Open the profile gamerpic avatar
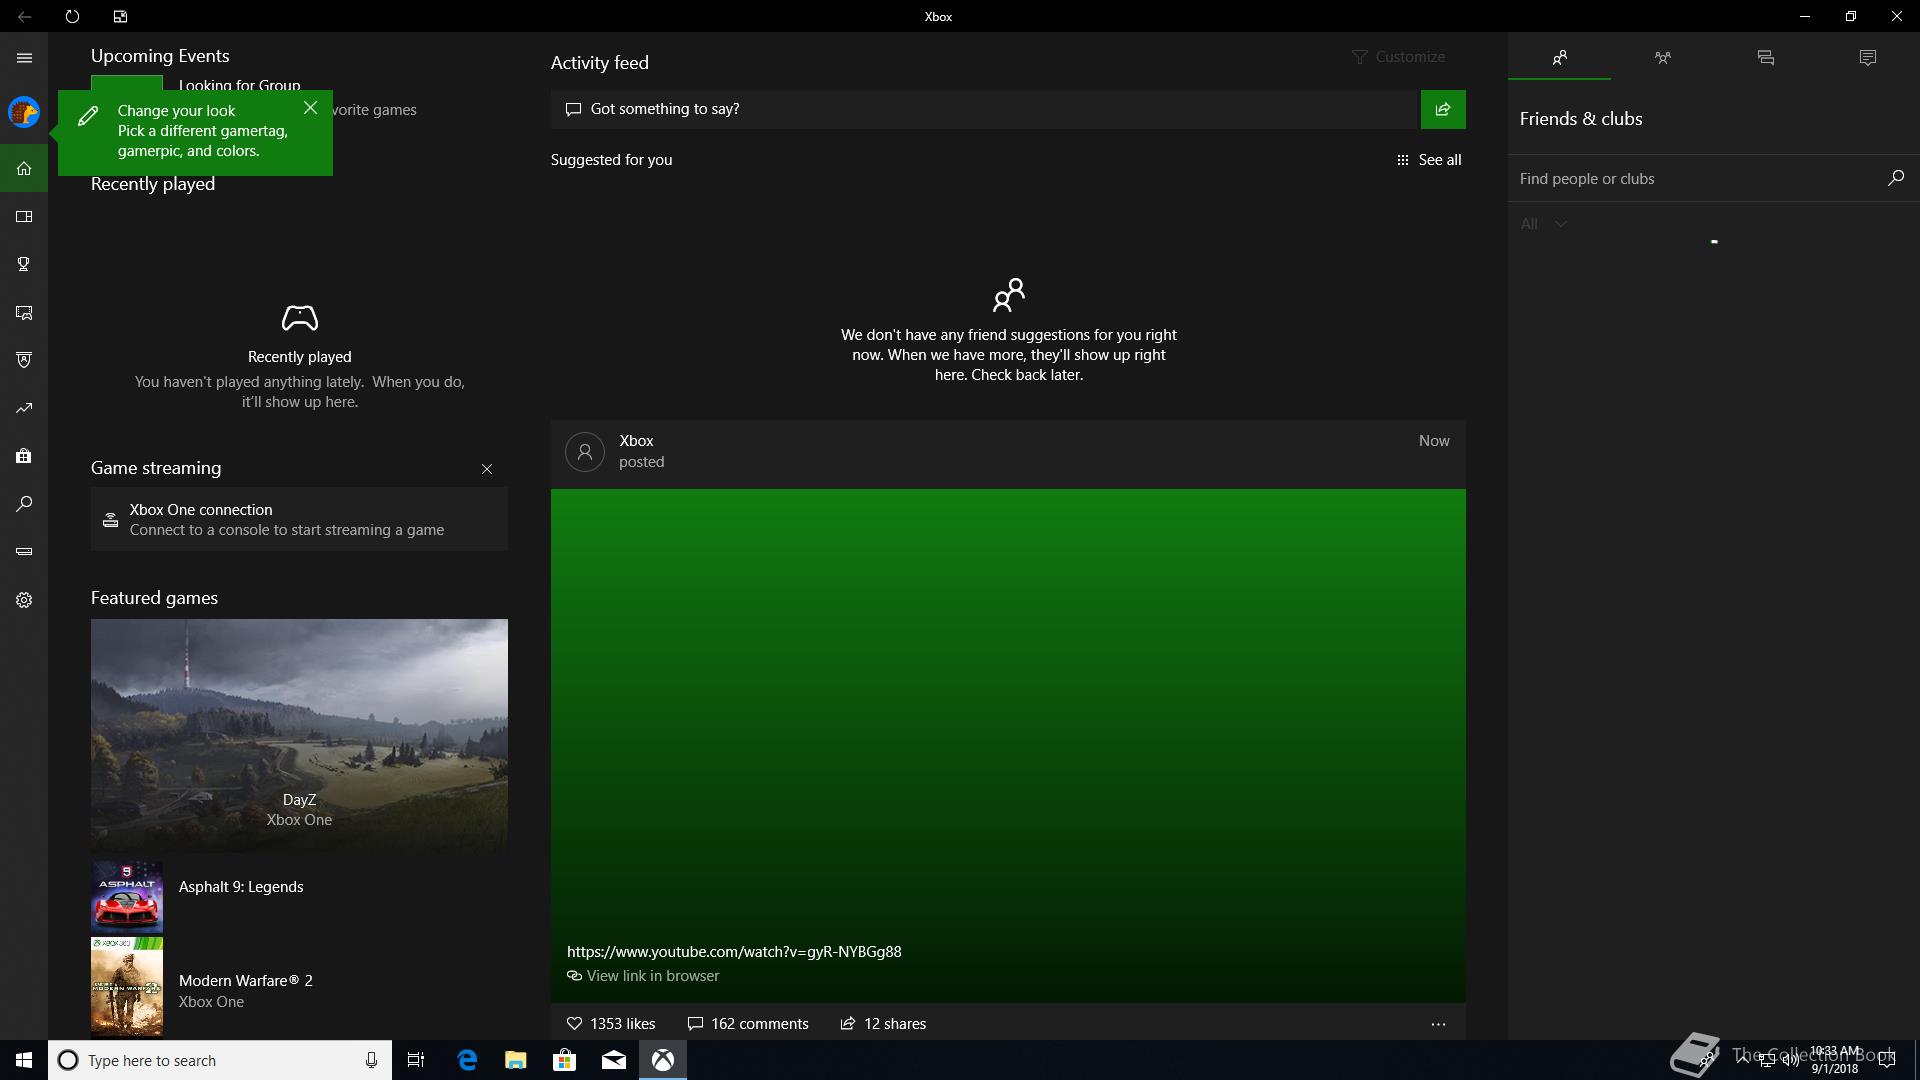The image size is (1920, 1080). (x=24, y=112)
